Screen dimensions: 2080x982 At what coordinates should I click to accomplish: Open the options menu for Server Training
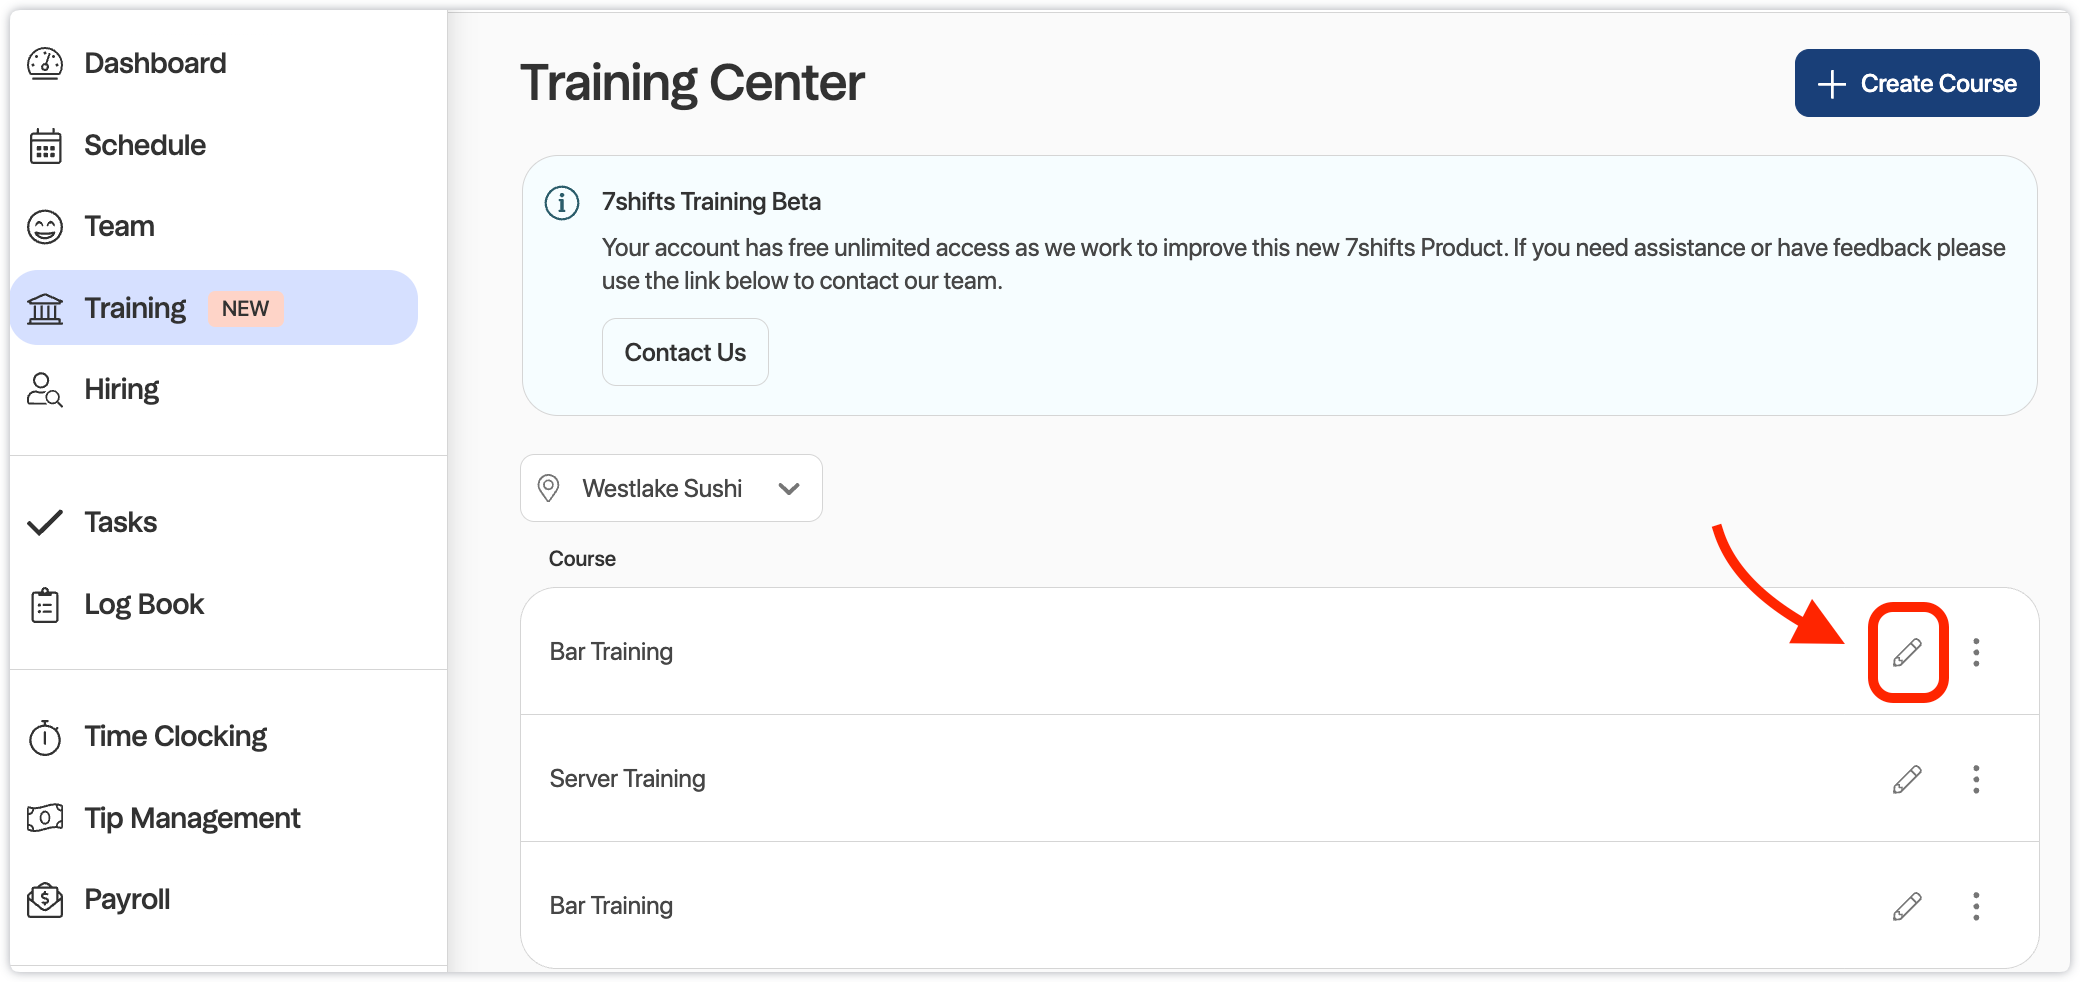(1976, 779)
